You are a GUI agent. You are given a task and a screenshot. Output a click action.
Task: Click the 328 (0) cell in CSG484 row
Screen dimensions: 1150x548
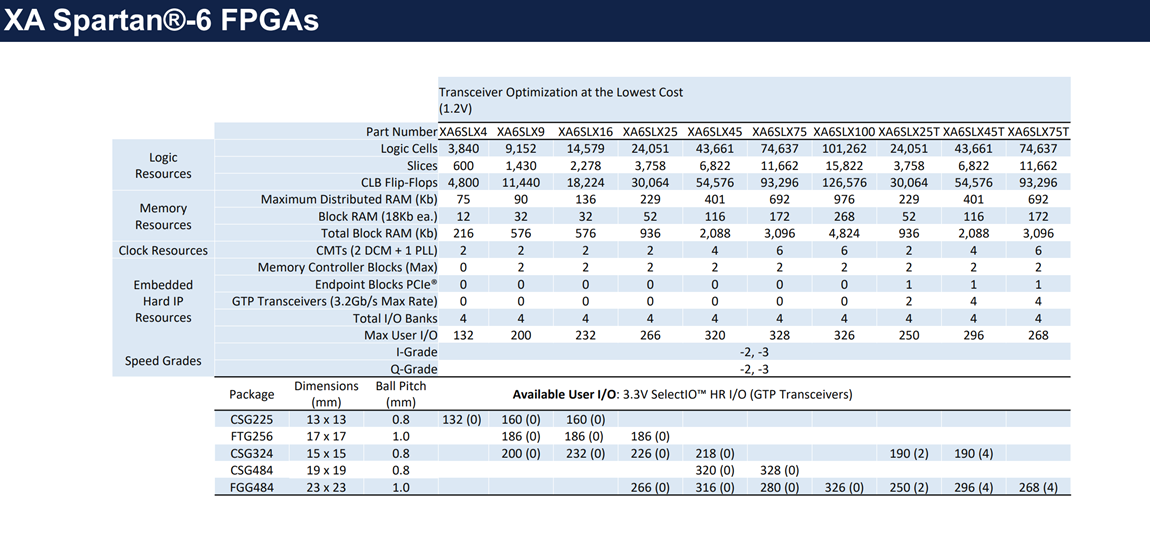pos(779,470)
